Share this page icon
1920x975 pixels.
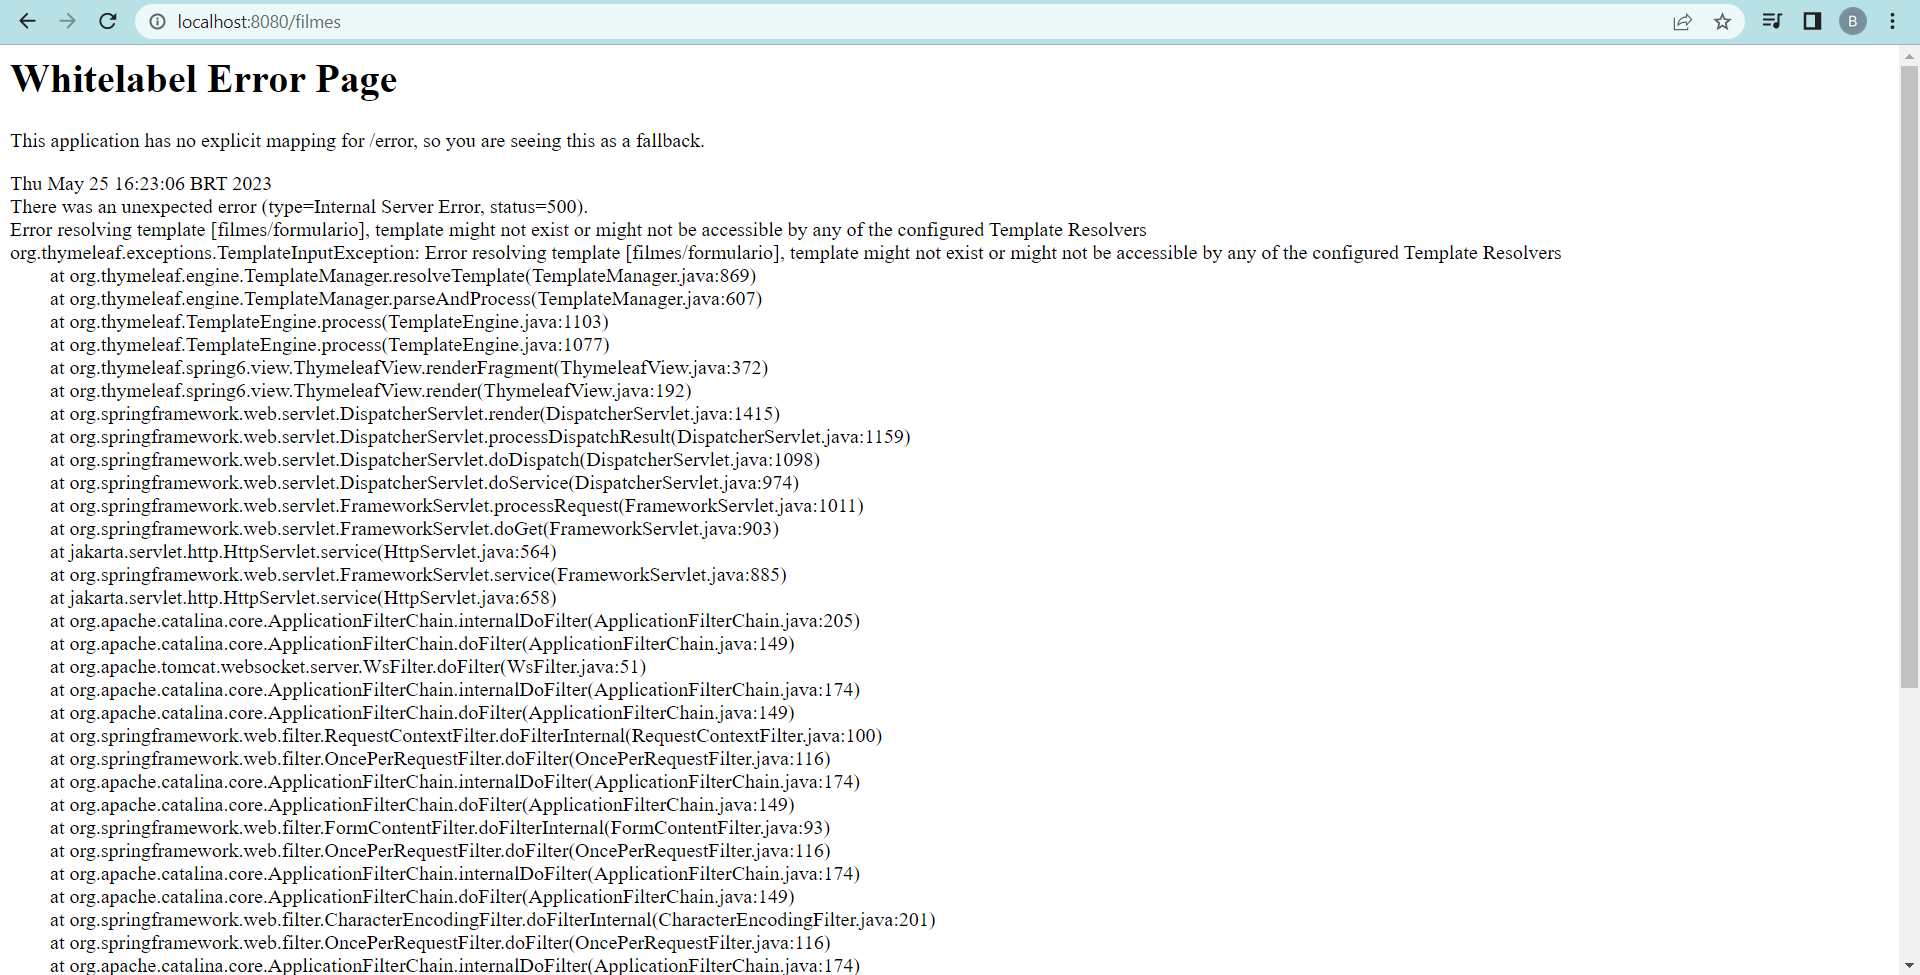(1683, 22)
